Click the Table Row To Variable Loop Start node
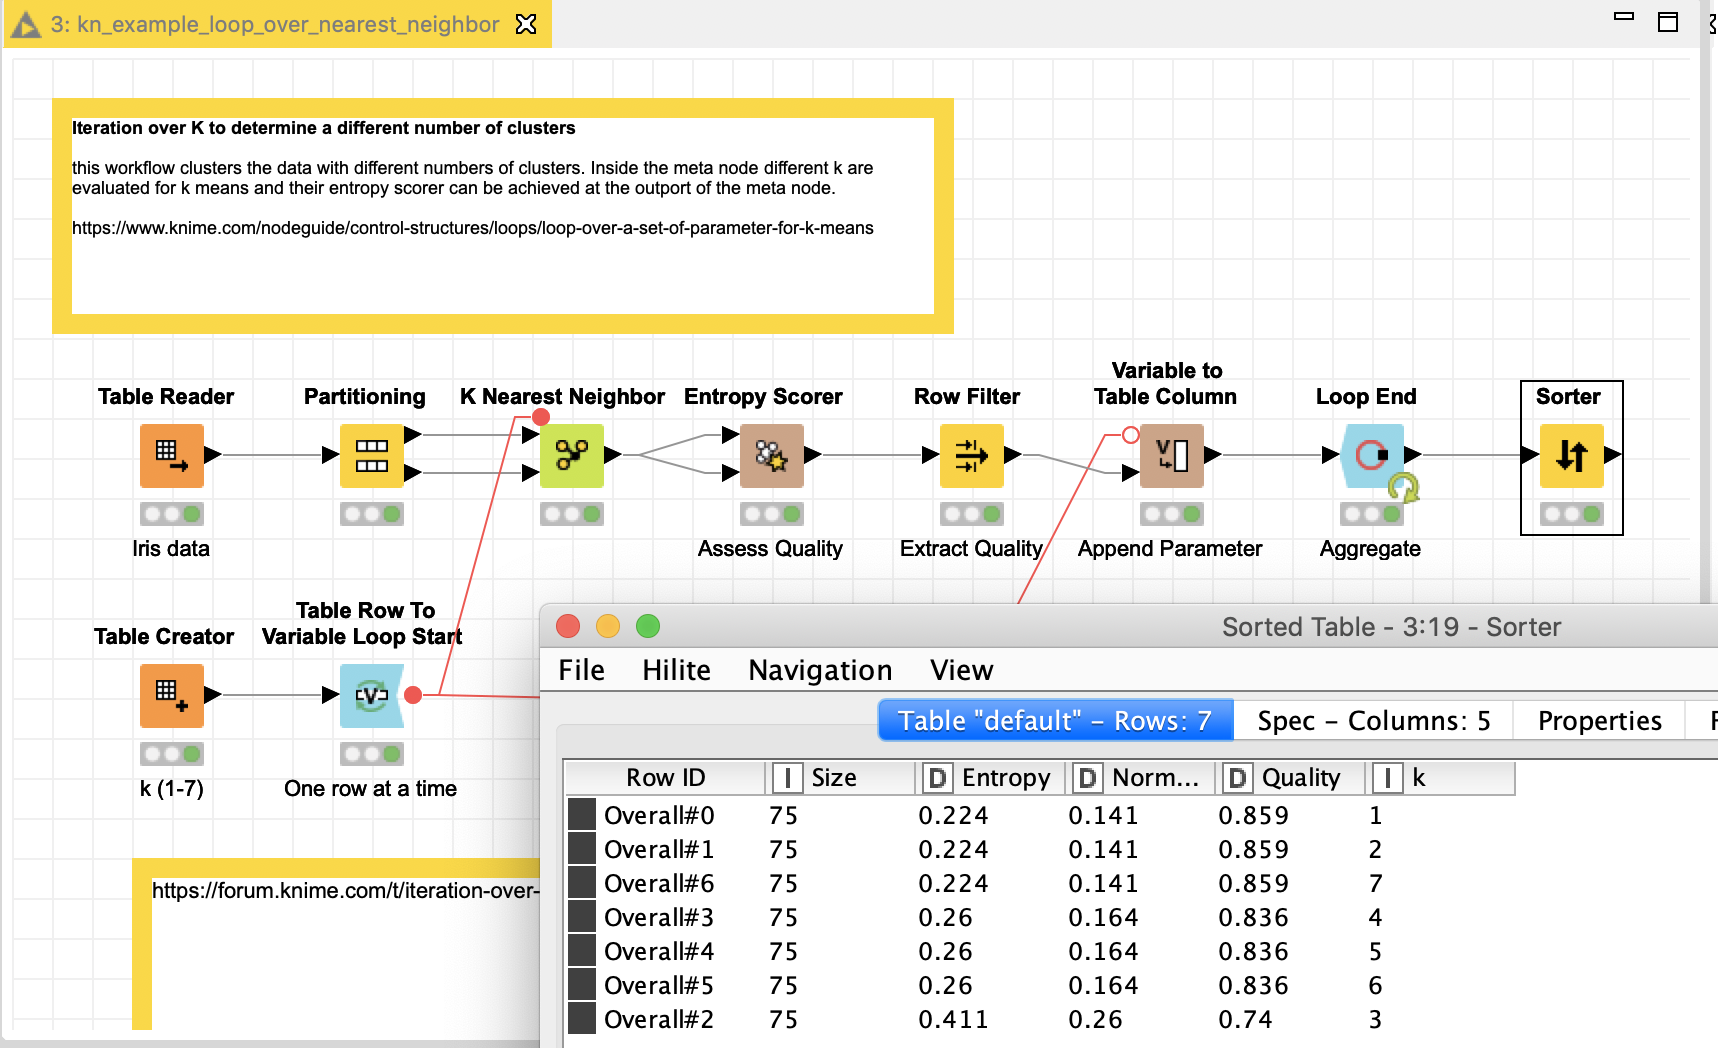The image size is (1718, 1048). [371, 695]
